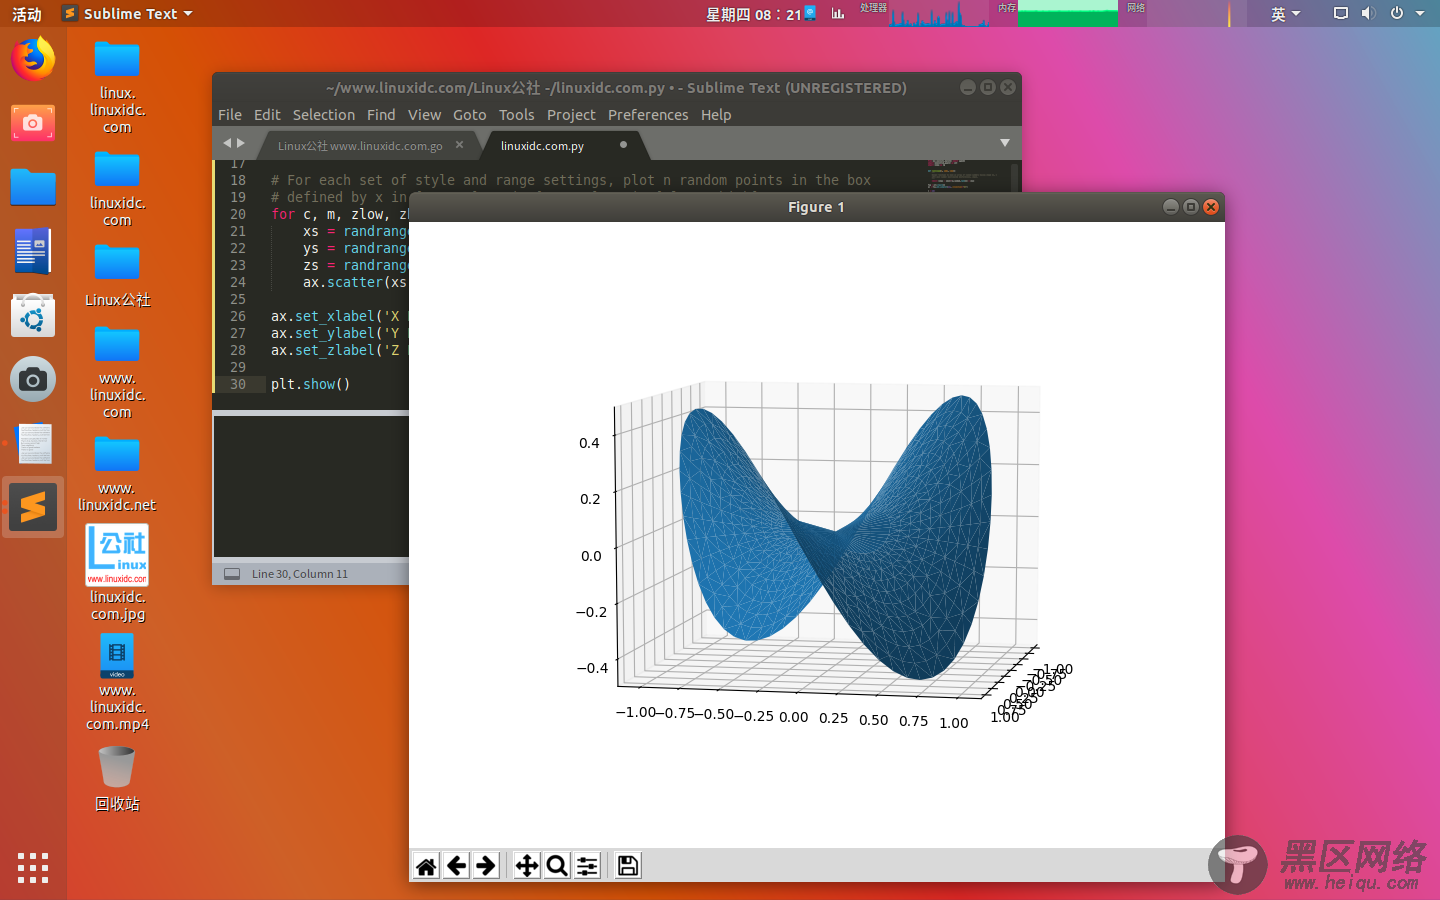Open the Selection menu
The image size is (1440, 900).
pyautogui.click(x=324, y=115)
